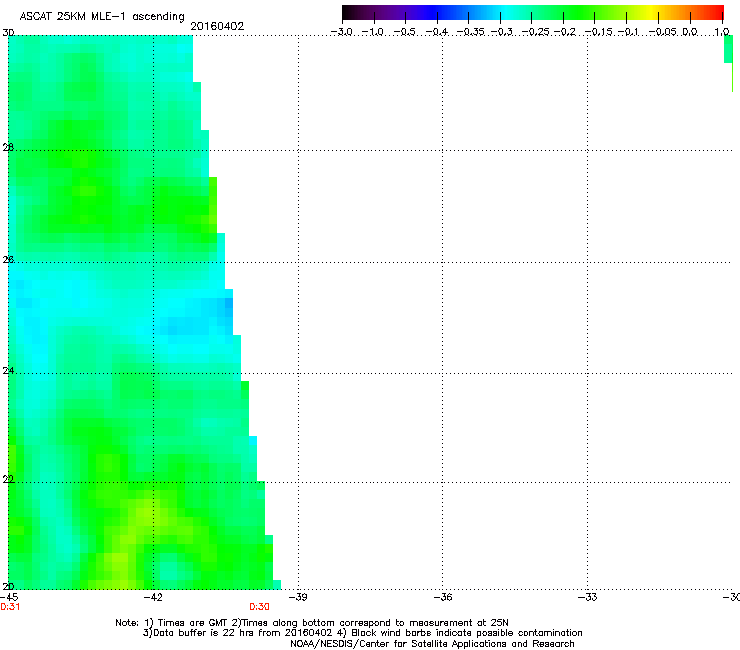The height and width of the screenshot is (650, 740).
Task: Click the NOAA/NESDIS credit line
Action: click(x=432, y=644)
